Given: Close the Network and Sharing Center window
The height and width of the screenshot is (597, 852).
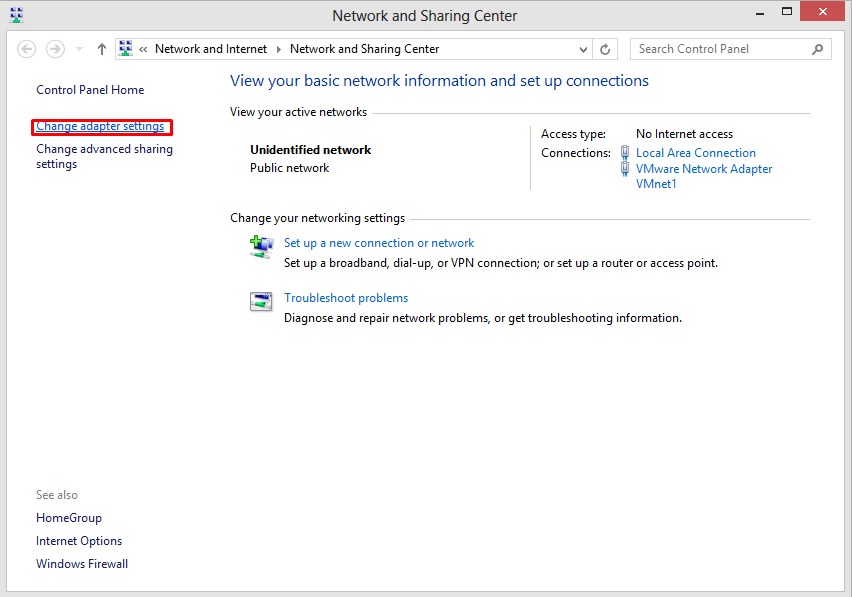Looking at the screenshot, I should (822, 11).
